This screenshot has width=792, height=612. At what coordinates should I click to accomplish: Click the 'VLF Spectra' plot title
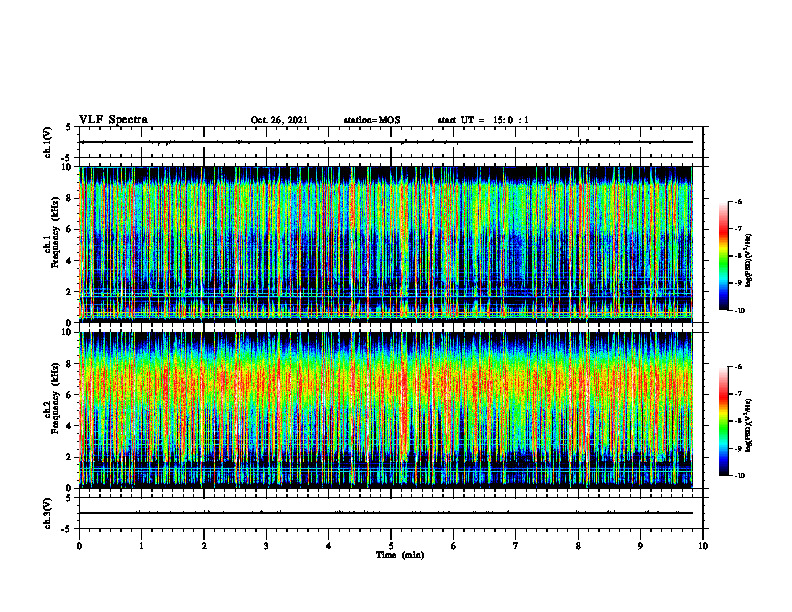[113, 120]
